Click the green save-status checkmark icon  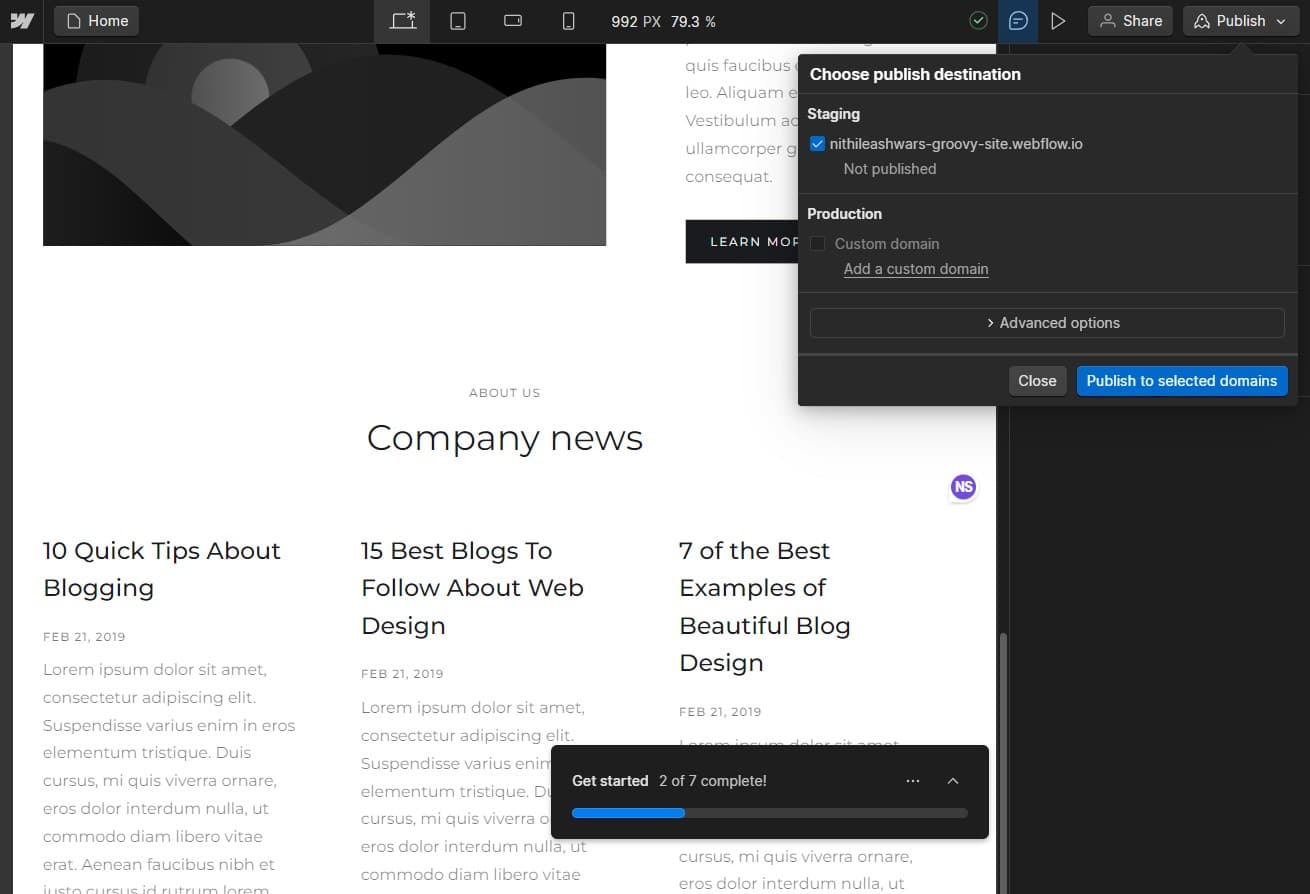(x=978, y=20)
